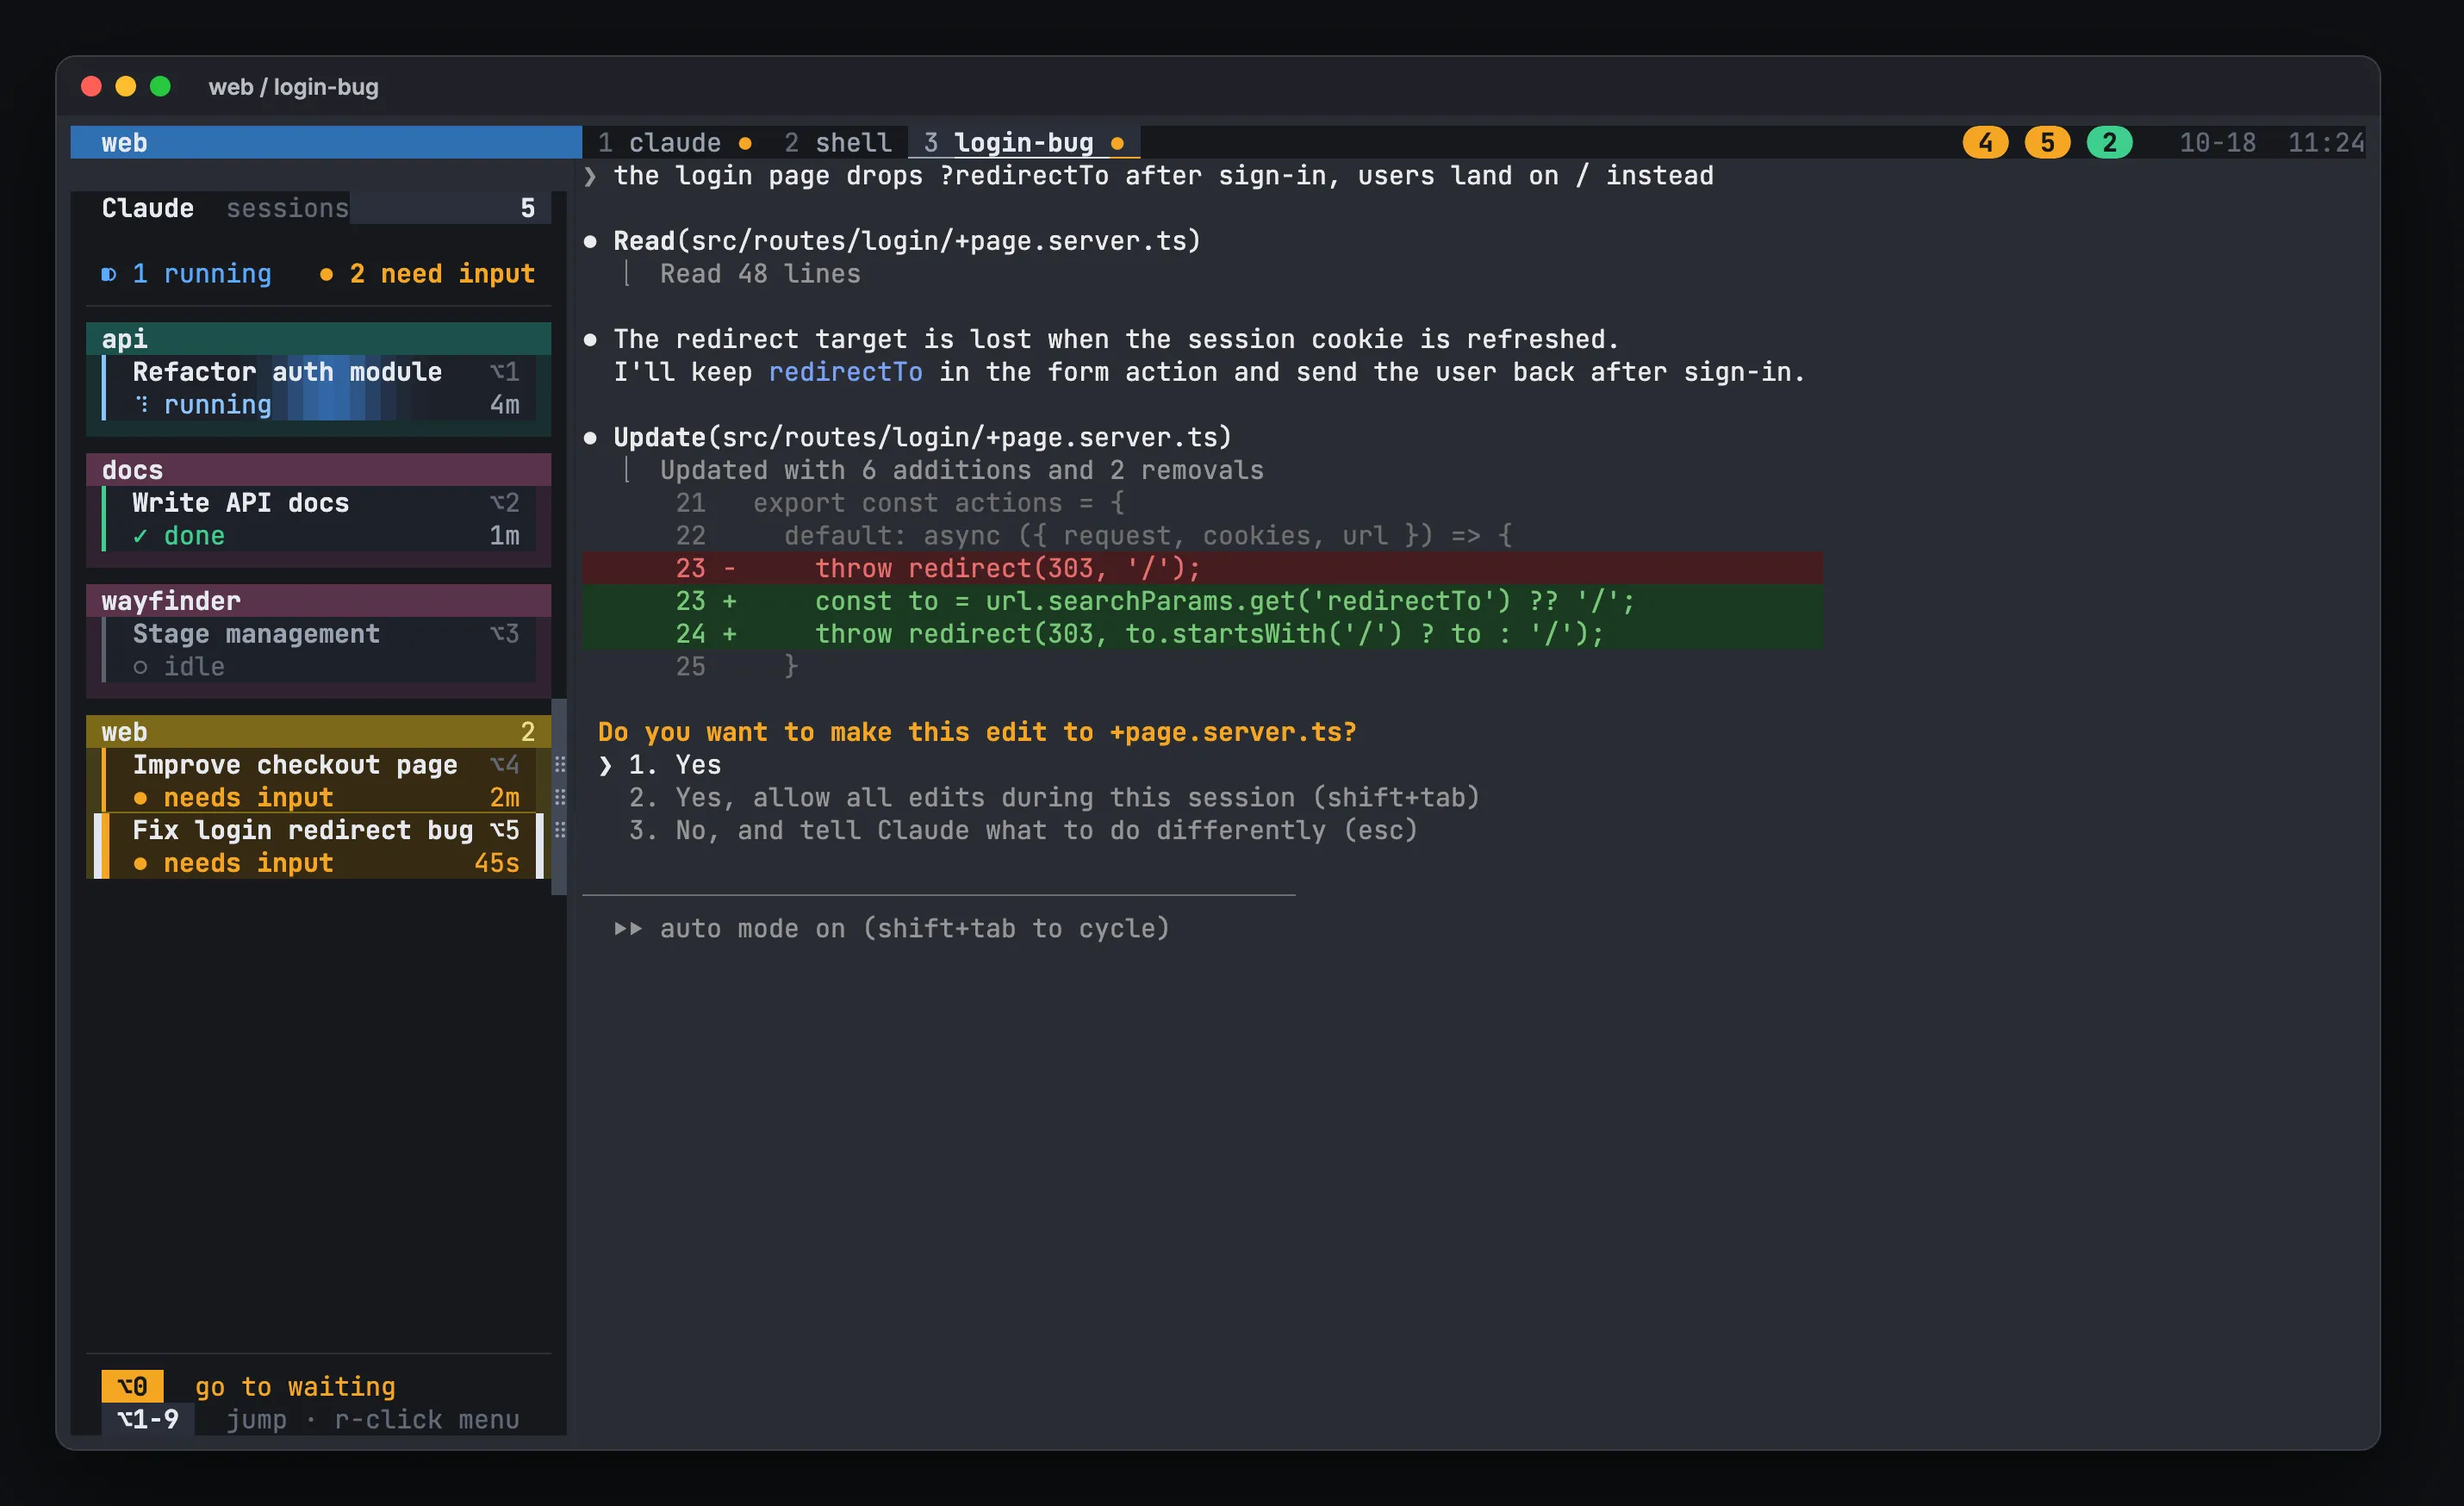Click the 2 need input status filter

(427, 274)
